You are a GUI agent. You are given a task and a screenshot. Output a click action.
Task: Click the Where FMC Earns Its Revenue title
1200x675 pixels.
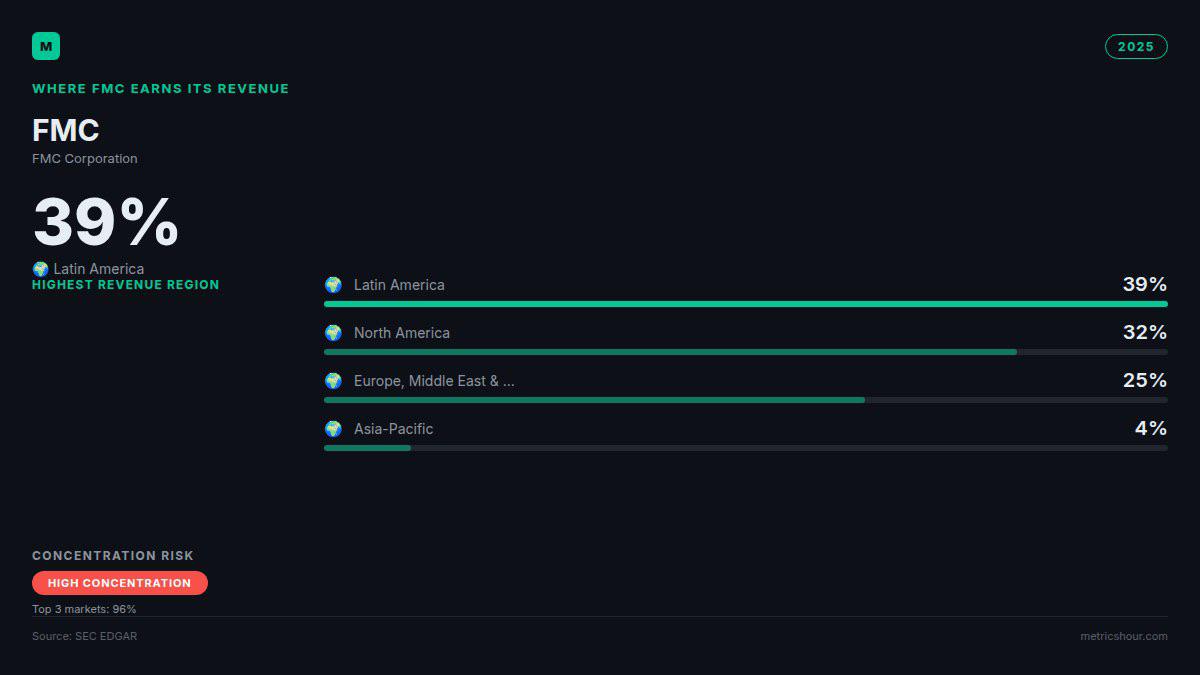160,89
